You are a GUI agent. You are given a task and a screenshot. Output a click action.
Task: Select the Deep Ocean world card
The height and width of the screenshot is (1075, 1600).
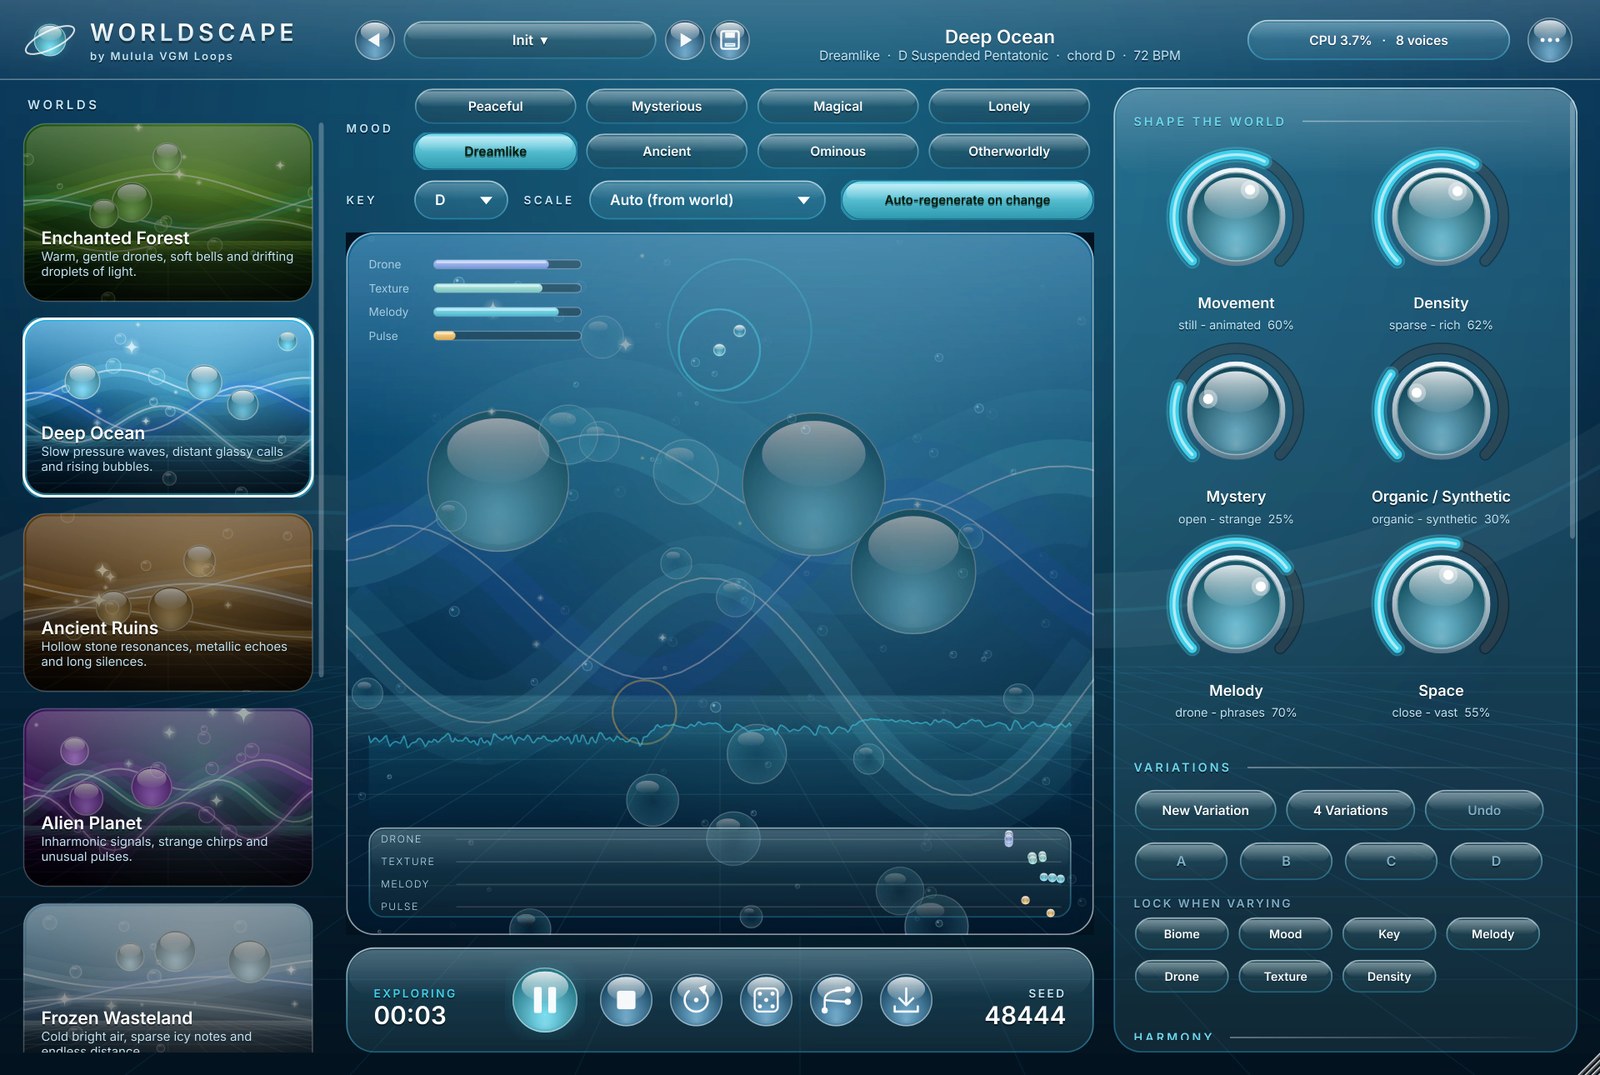pos(168,407)
